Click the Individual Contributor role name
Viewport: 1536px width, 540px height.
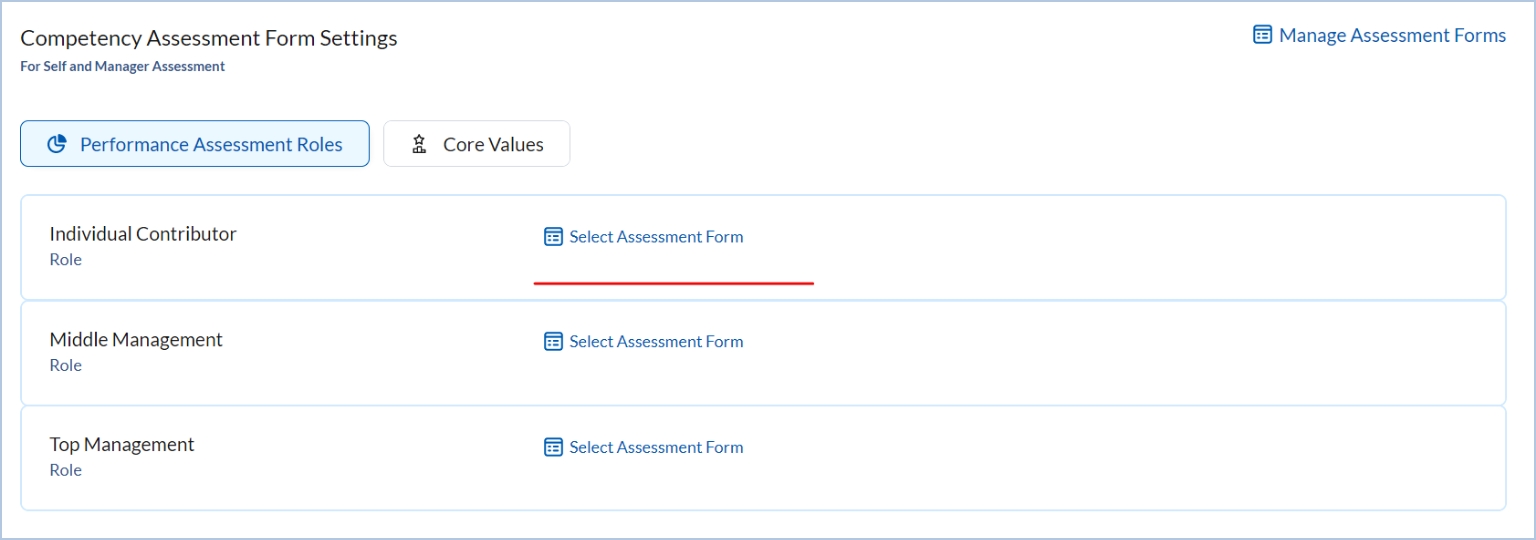point(143,234)
